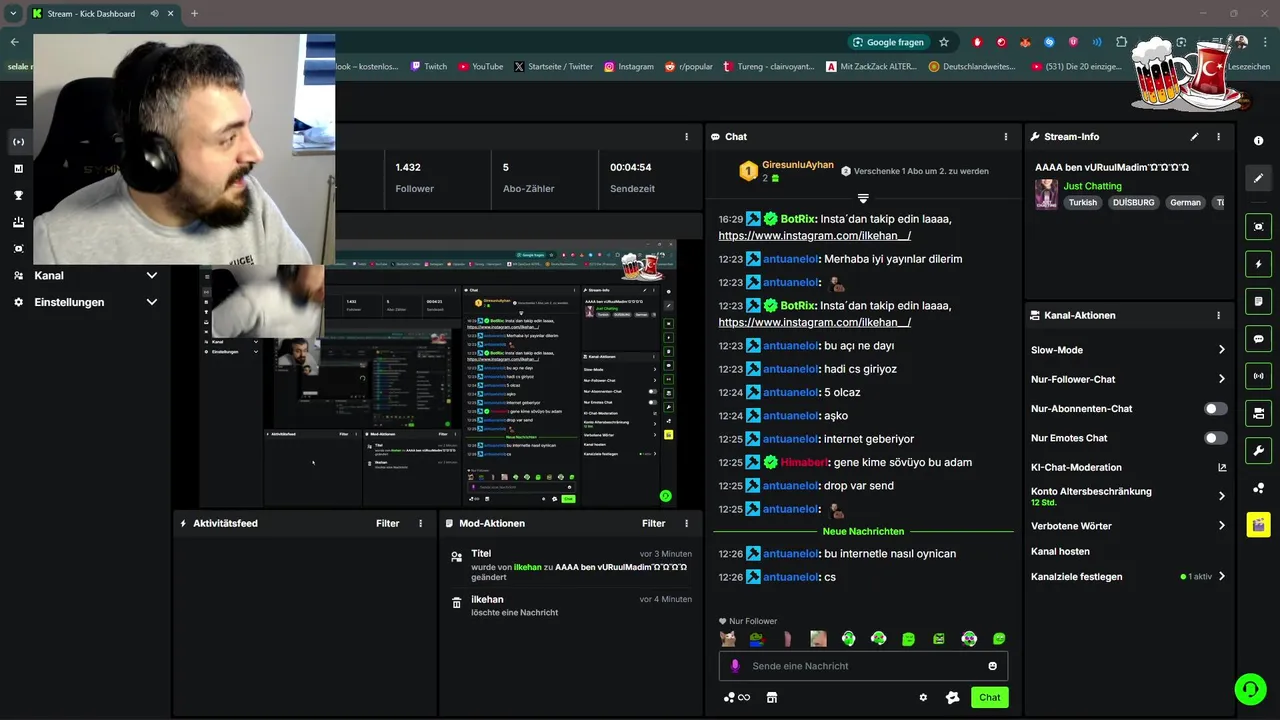
Task: Click the stream preview thumbnail
Action: pos(438,374)
